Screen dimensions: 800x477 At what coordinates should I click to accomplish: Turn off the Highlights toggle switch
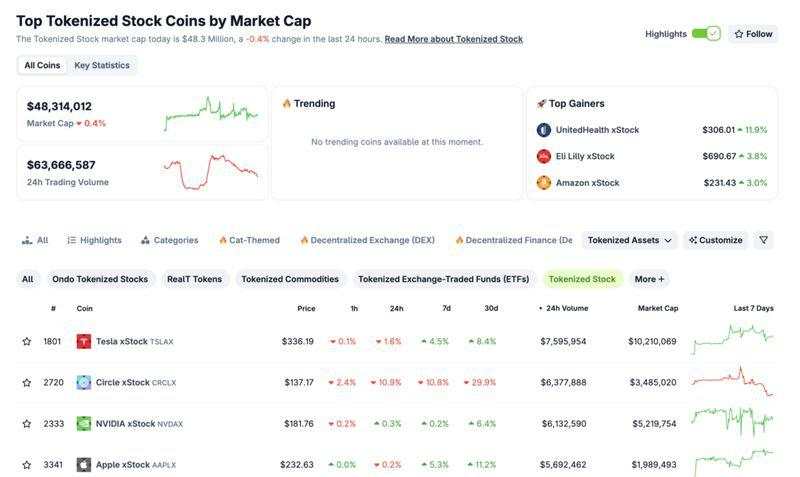(x=706, y=34)
